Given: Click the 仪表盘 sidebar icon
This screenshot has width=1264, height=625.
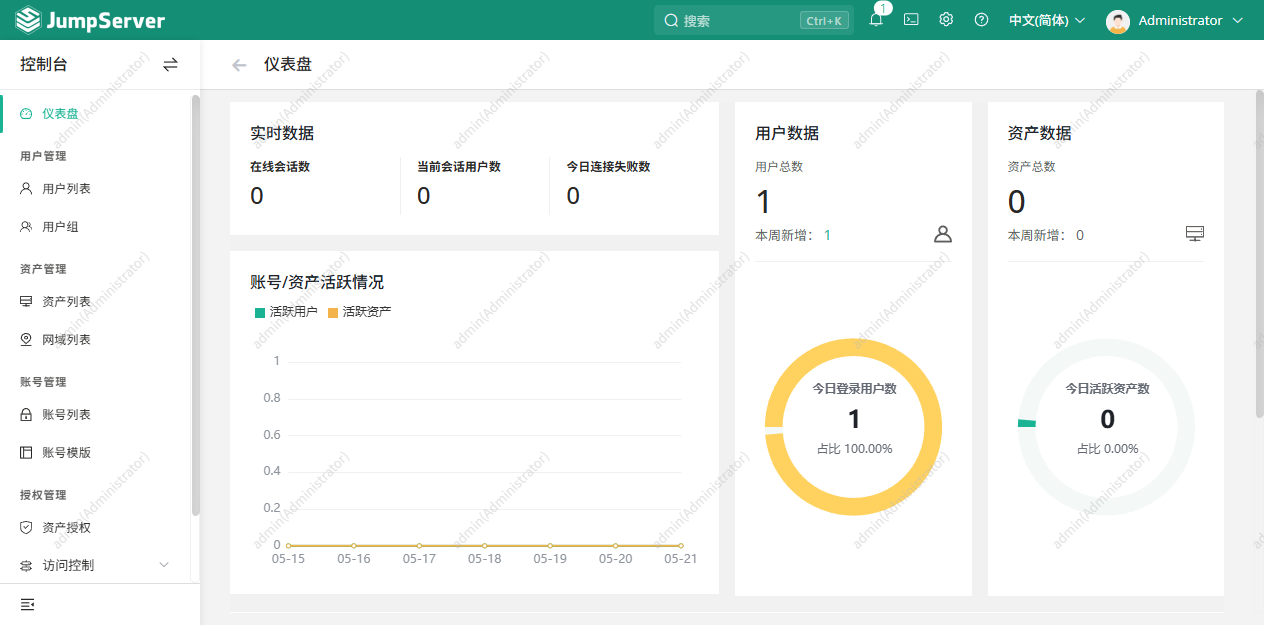Looking at the screenshot, I should click(26, 114).
